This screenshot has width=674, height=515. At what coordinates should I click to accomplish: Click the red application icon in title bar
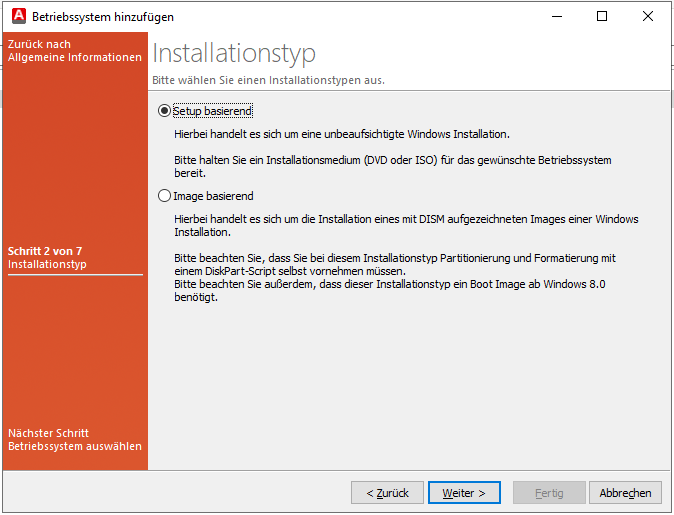tap(17, 16)
